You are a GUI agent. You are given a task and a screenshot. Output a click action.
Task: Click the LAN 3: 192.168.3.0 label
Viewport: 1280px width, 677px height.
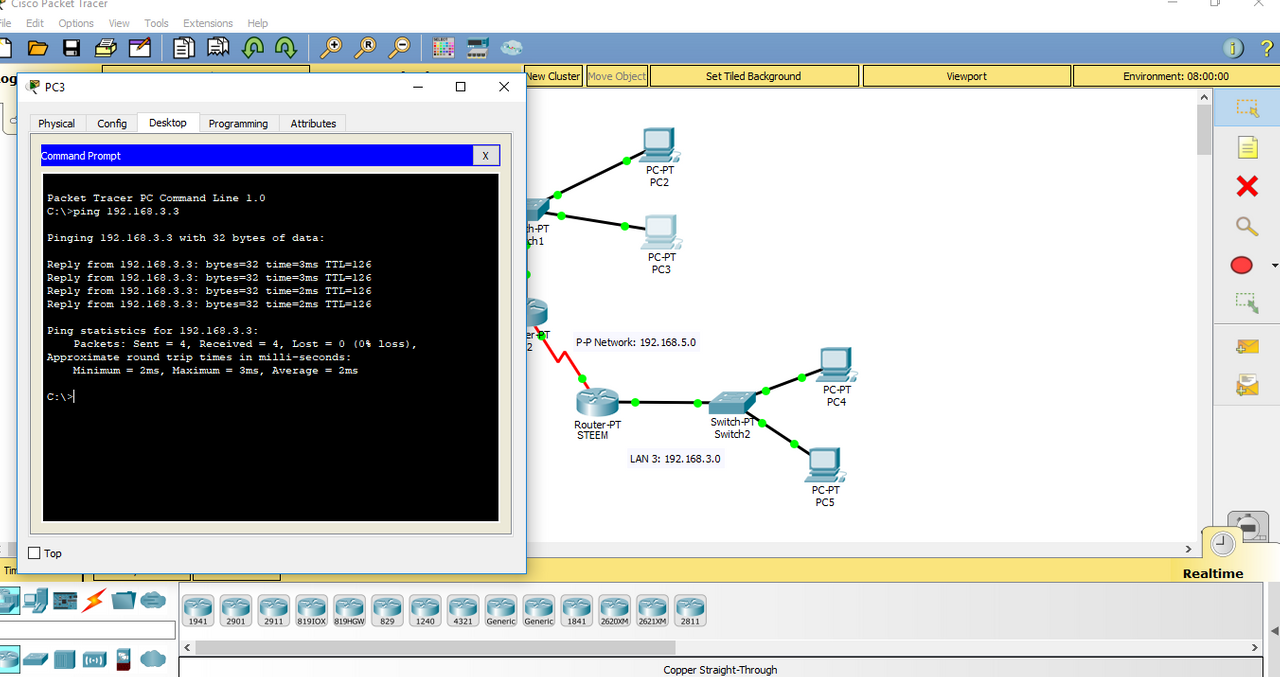point(675,459)
